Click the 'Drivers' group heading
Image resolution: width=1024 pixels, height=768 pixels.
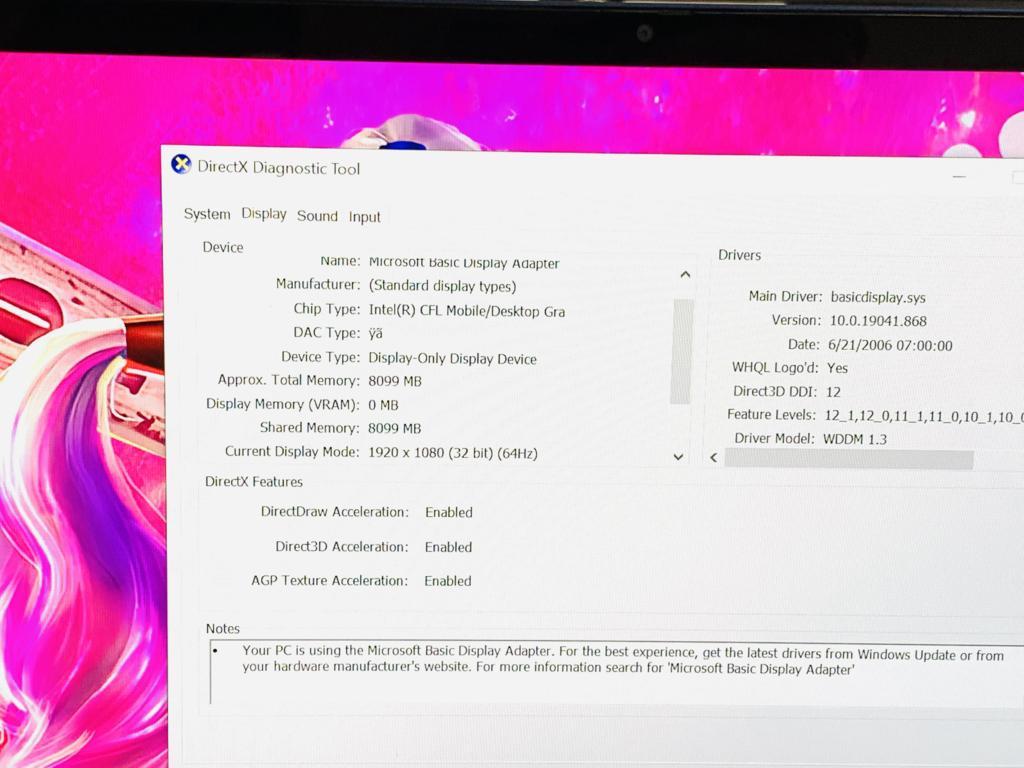[x=739, y=255]
